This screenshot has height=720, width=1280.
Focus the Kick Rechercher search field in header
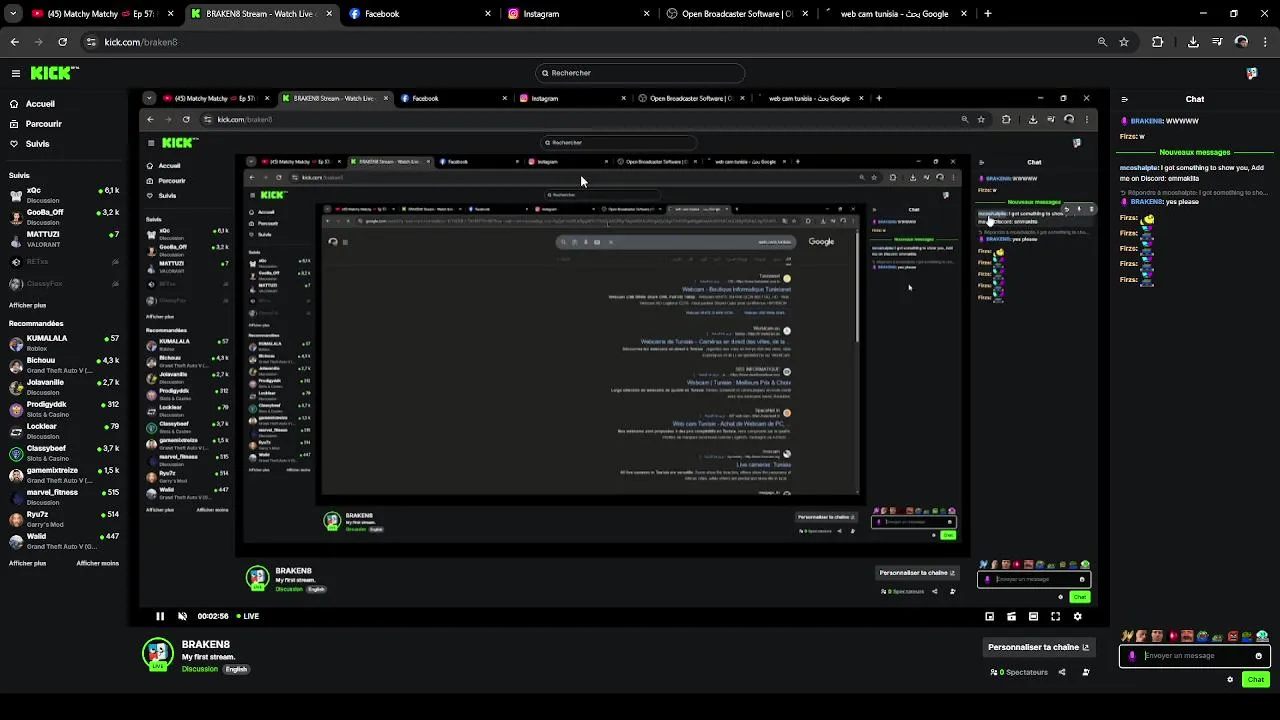640,73
